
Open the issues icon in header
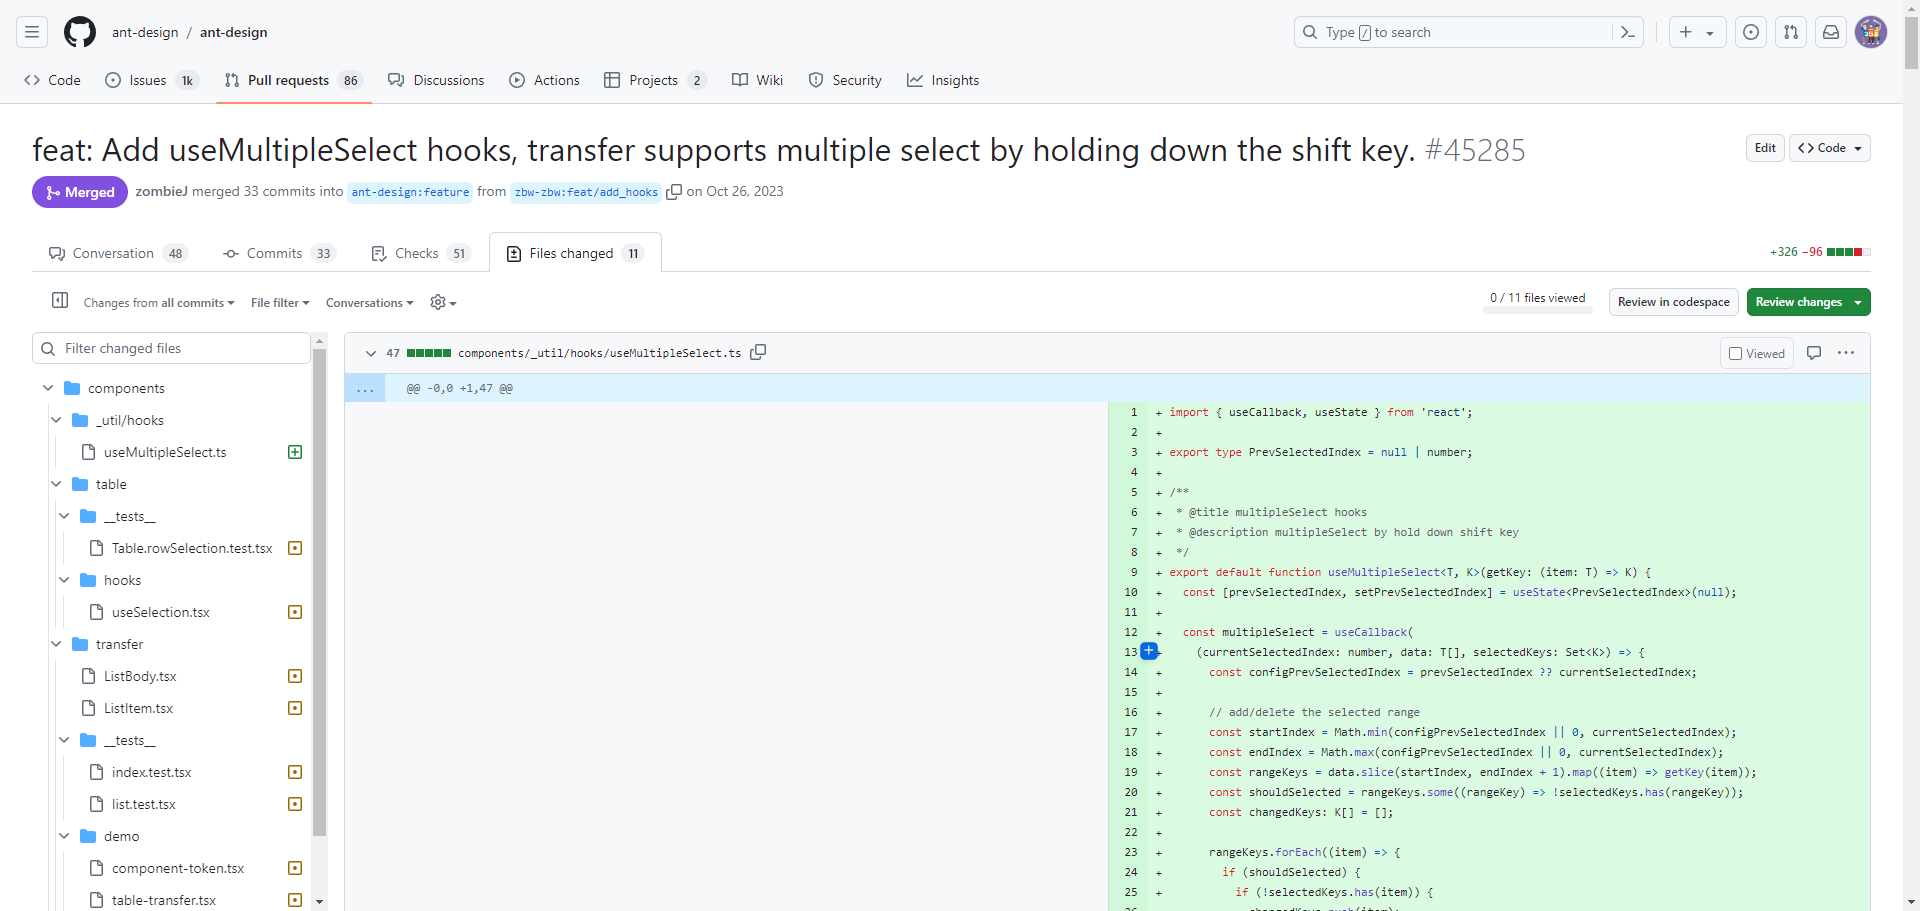pyautogui.click(x=1751, y=32)
